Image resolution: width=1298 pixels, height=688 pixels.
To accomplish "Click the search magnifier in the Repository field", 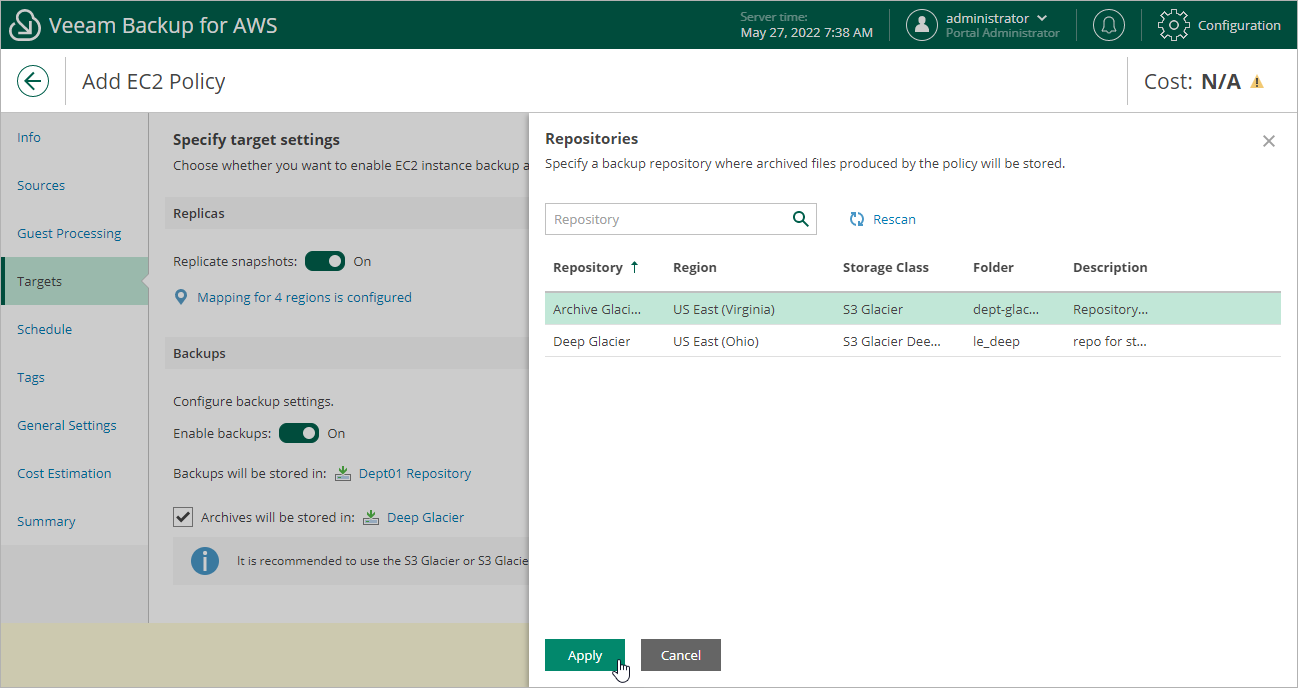I will pos(799,218).
